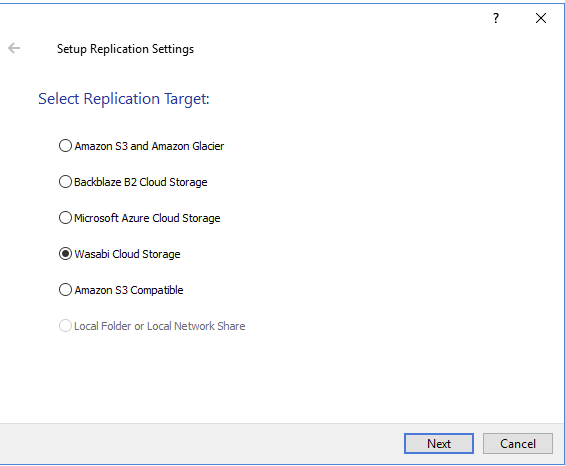
Task: Cancel the replication setup wizard
Action: click(x=518, y=443)
